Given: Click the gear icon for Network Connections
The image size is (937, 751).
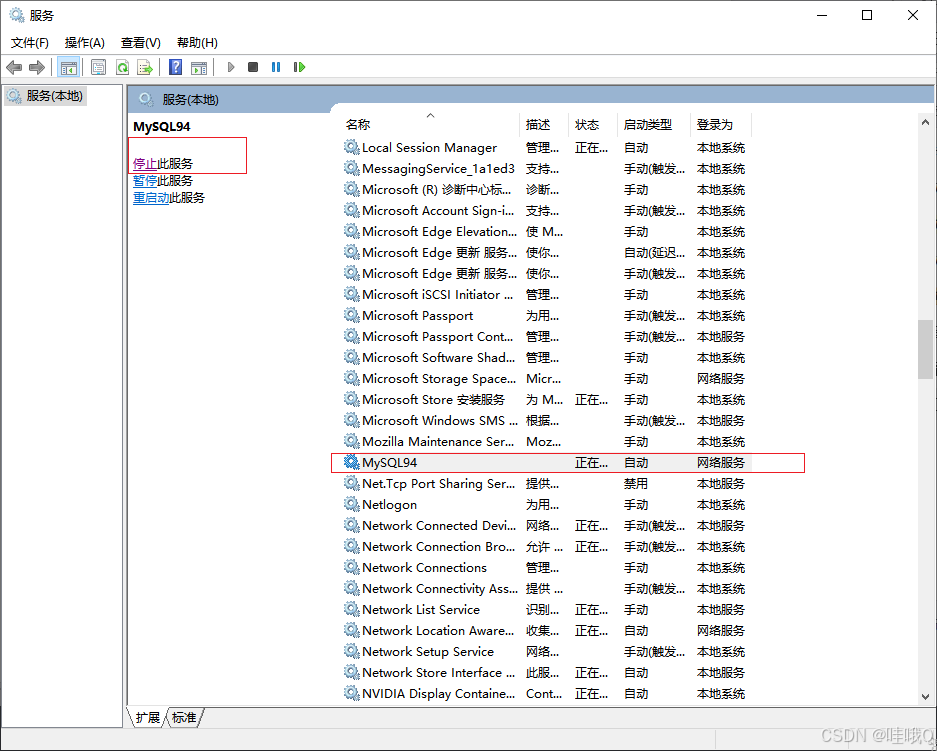Looking at the screenshot, I should click(x=351, y=567).
